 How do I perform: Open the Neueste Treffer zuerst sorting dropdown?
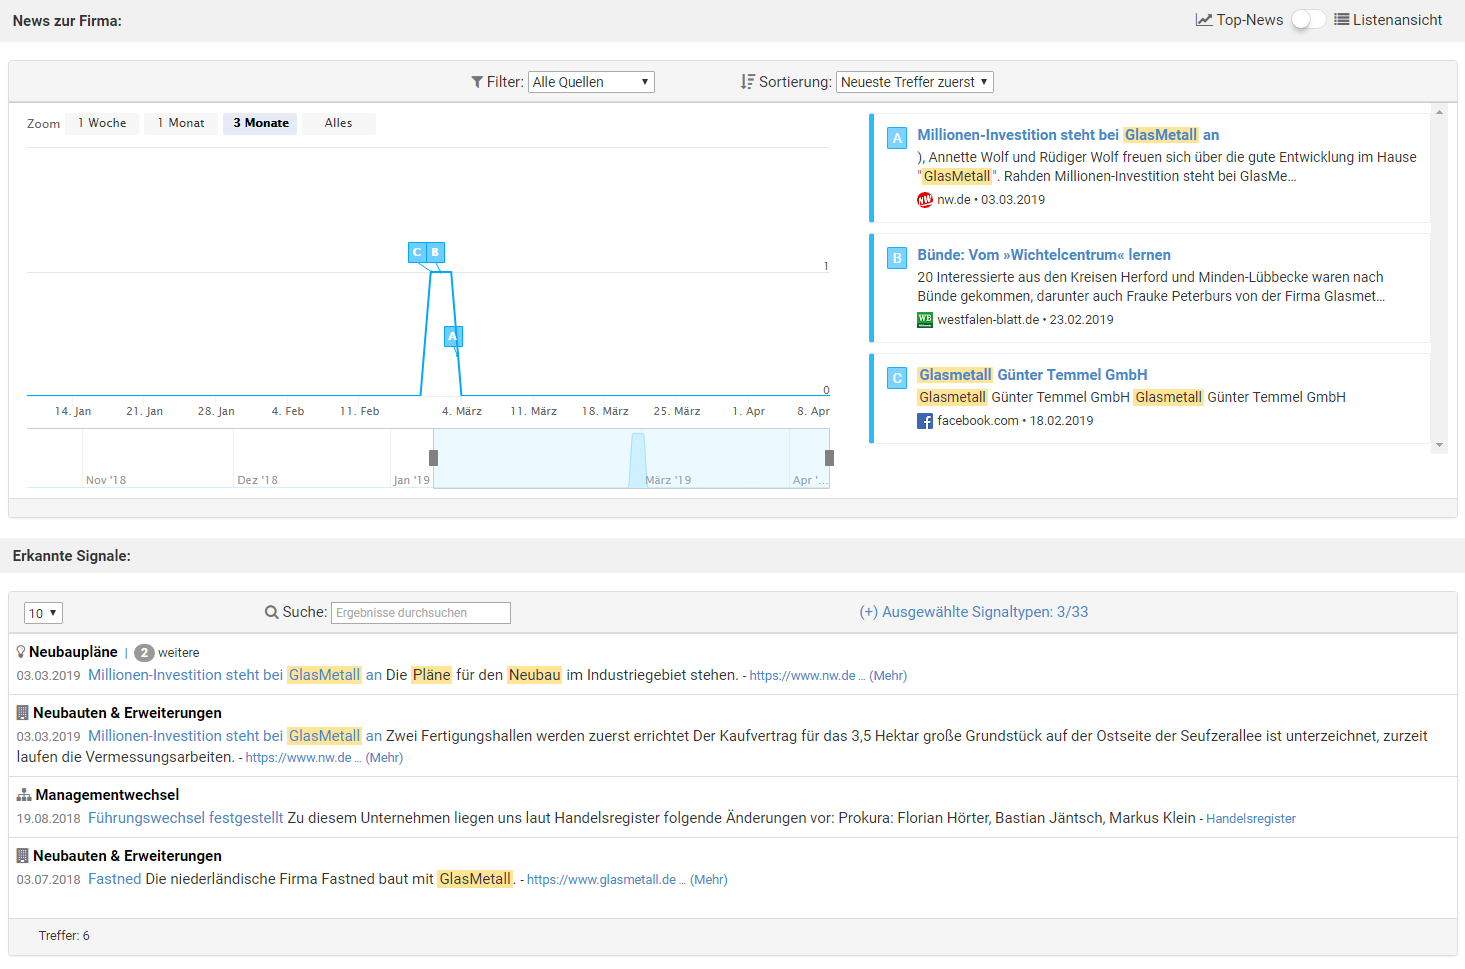coord(914,82)
